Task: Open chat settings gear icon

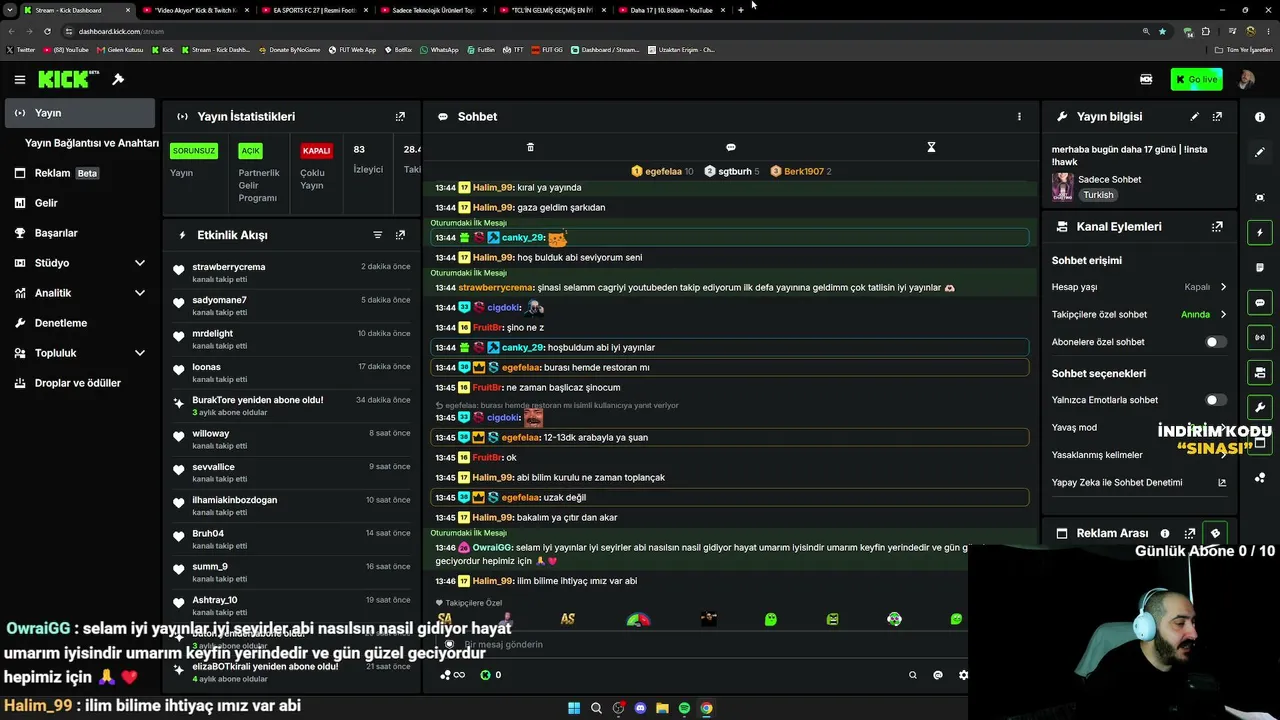Action: 963,675
